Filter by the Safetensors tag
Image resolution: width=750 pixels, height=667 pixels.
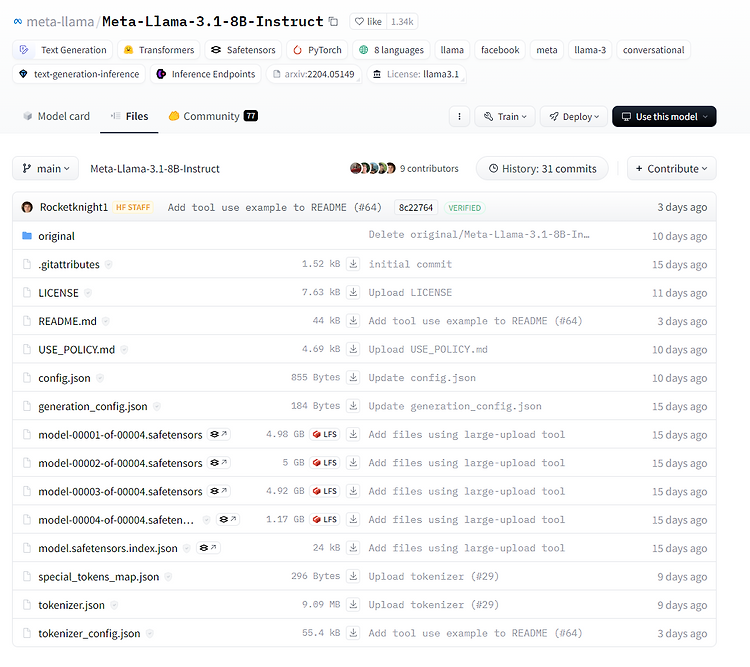243,50
